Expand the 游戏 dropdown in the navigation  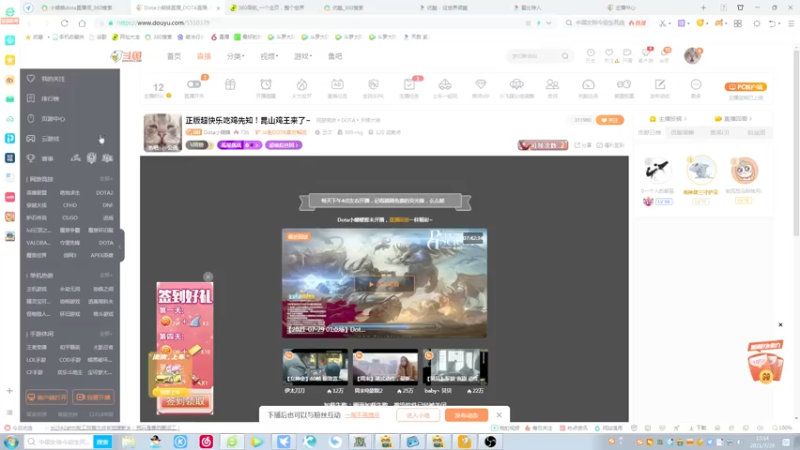pyautogui.click(x=303, y=56)
